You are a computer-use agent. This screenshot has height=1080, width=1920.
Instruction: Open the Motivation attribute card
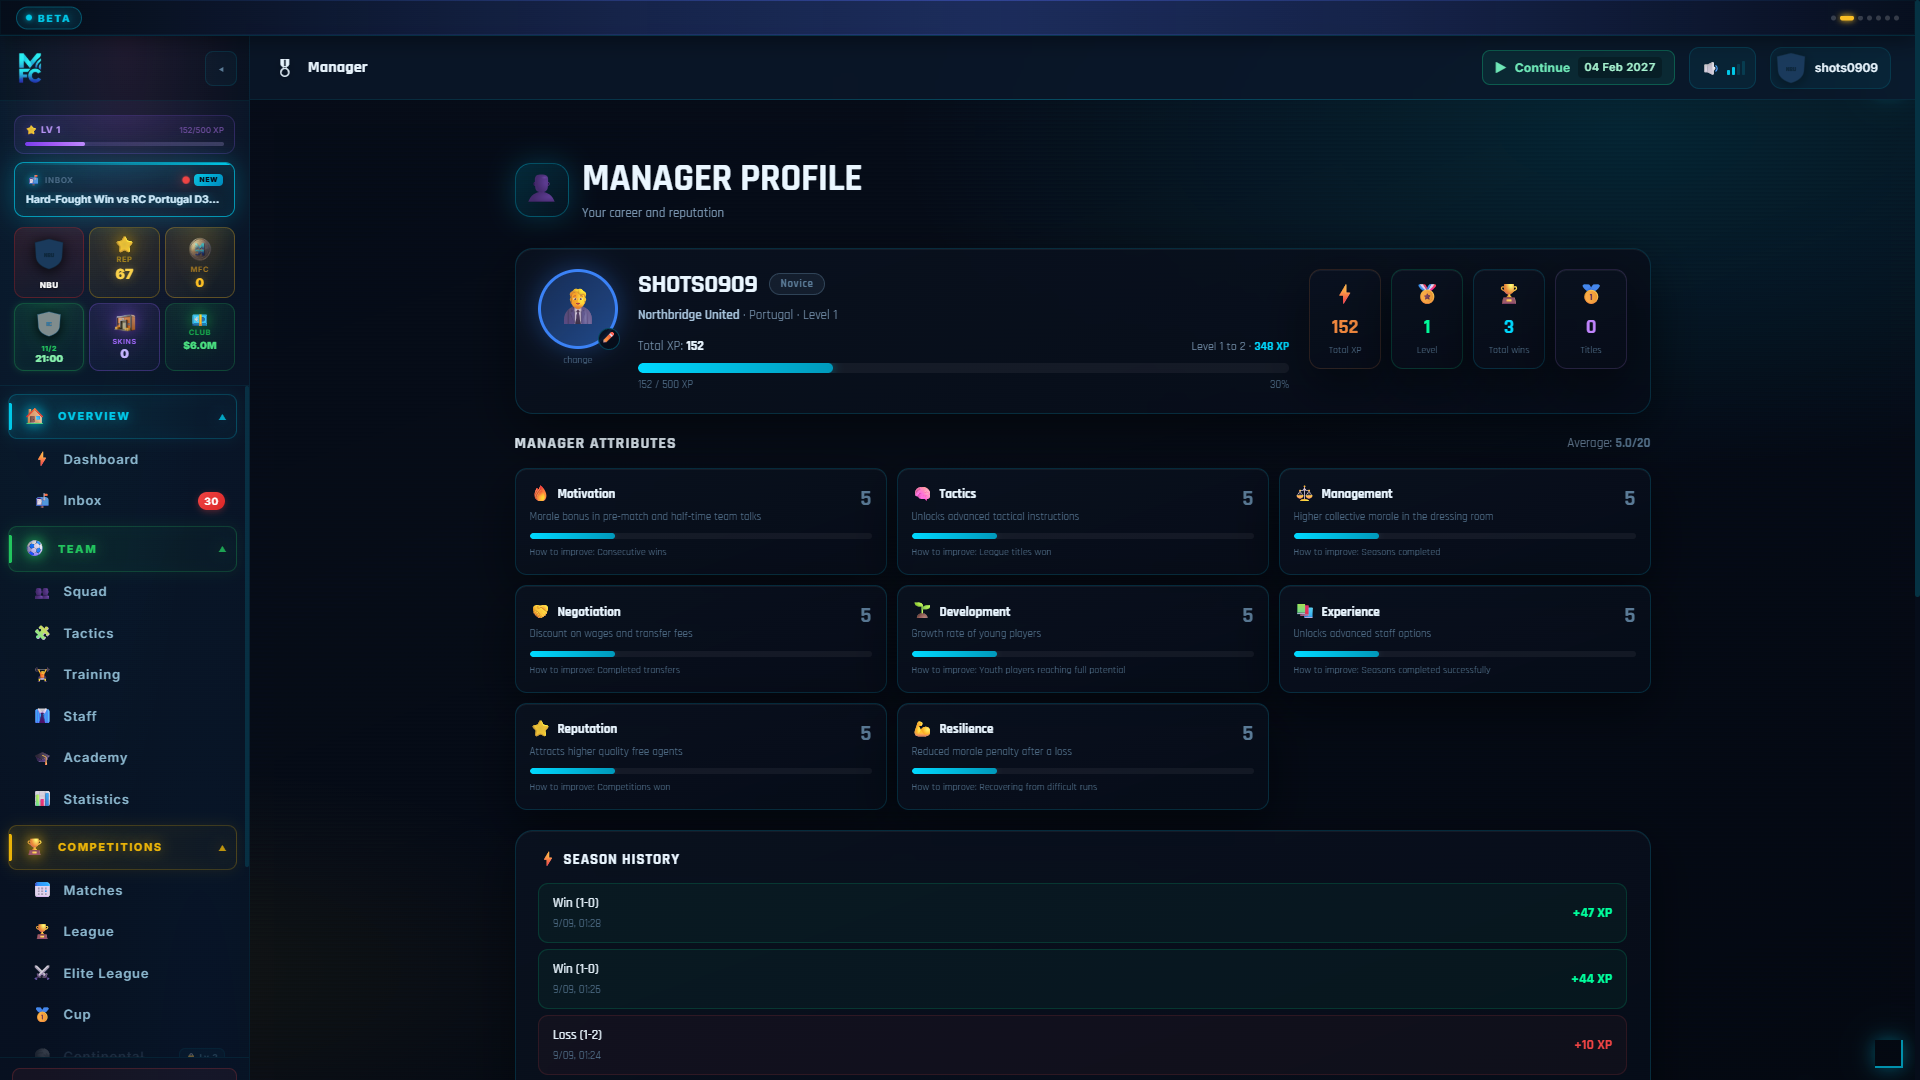tap(700, 521)
